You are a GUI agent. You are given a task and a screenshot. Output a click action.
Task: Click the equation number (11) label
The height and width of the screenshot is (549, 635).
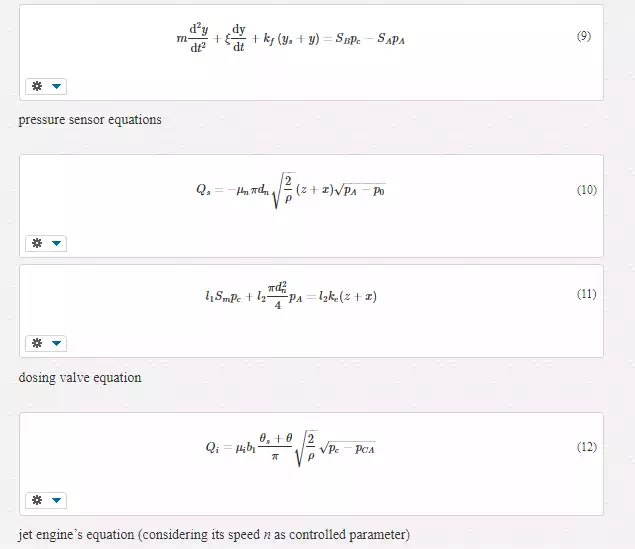click(587, 294)
